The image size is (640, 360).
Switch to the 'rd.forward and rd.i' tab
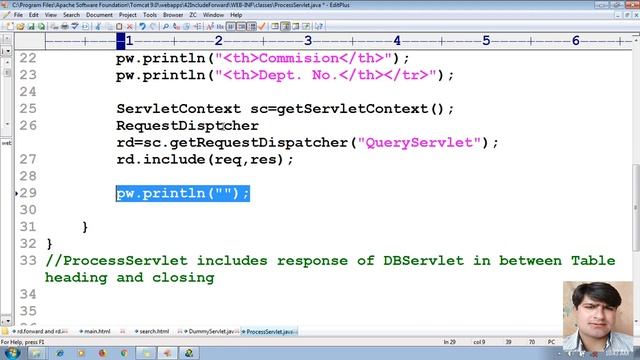point(40,331)
